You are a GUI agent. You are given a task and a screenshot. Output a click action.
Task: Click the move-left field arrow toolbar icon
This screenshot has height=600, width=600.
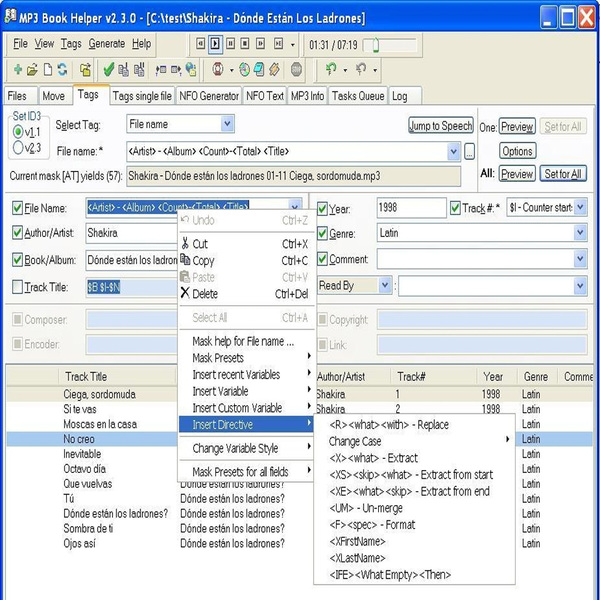(161, 70)
